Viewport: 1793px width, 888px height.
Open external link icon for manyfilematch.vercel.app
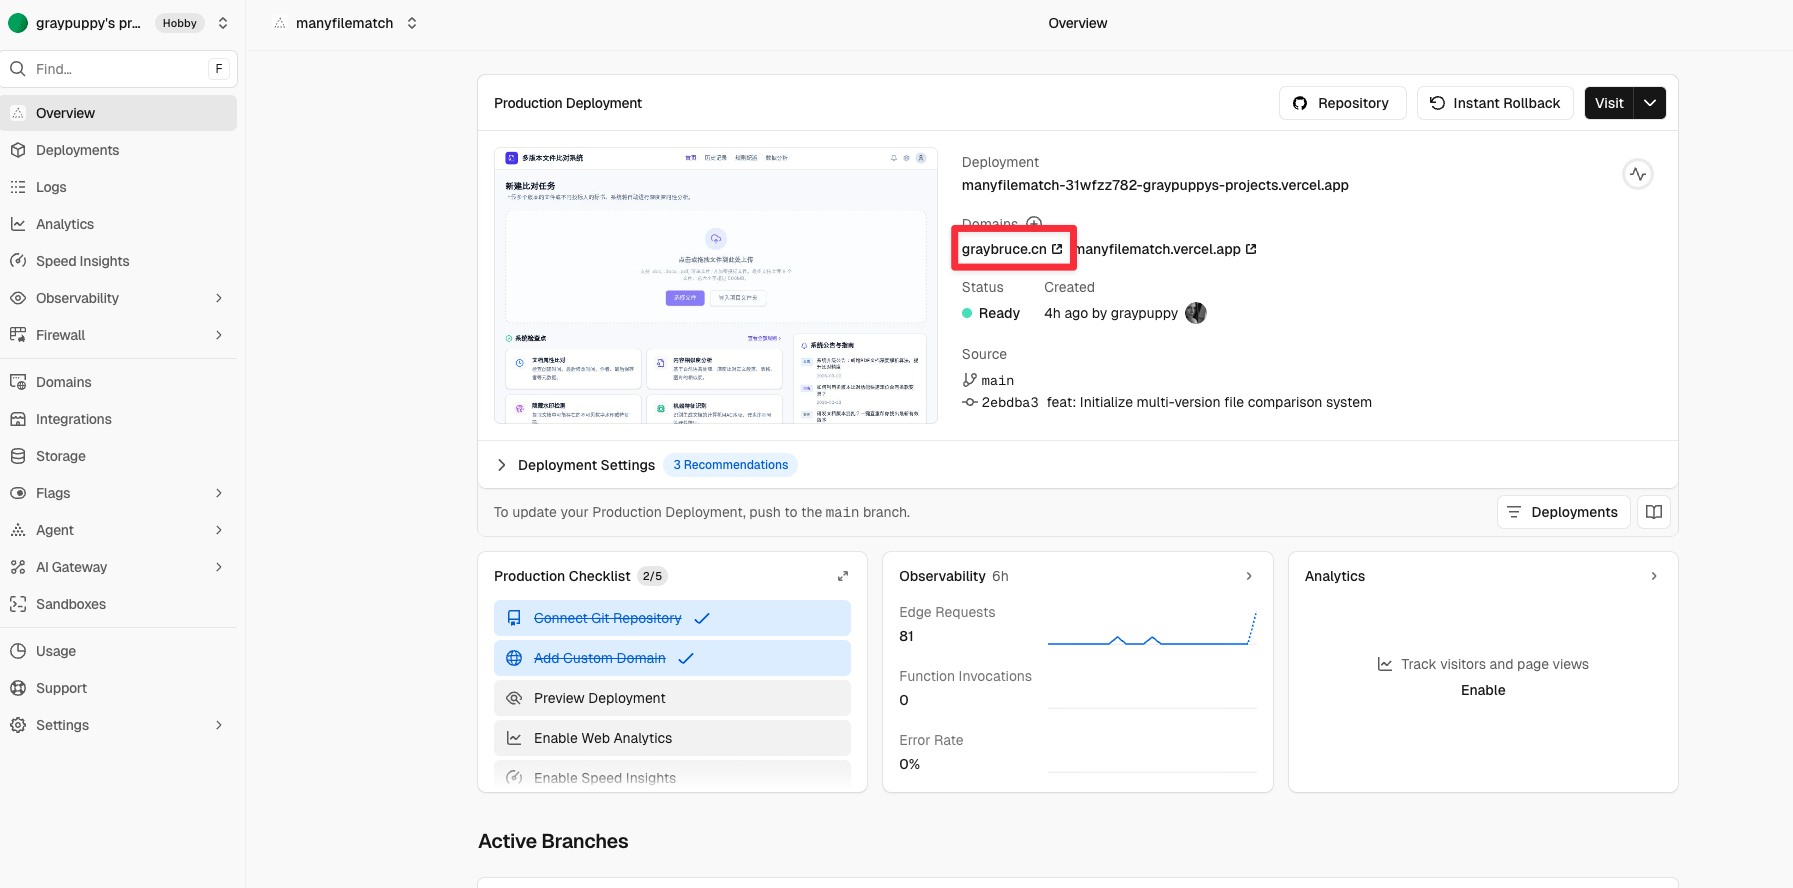(1251, 249)
